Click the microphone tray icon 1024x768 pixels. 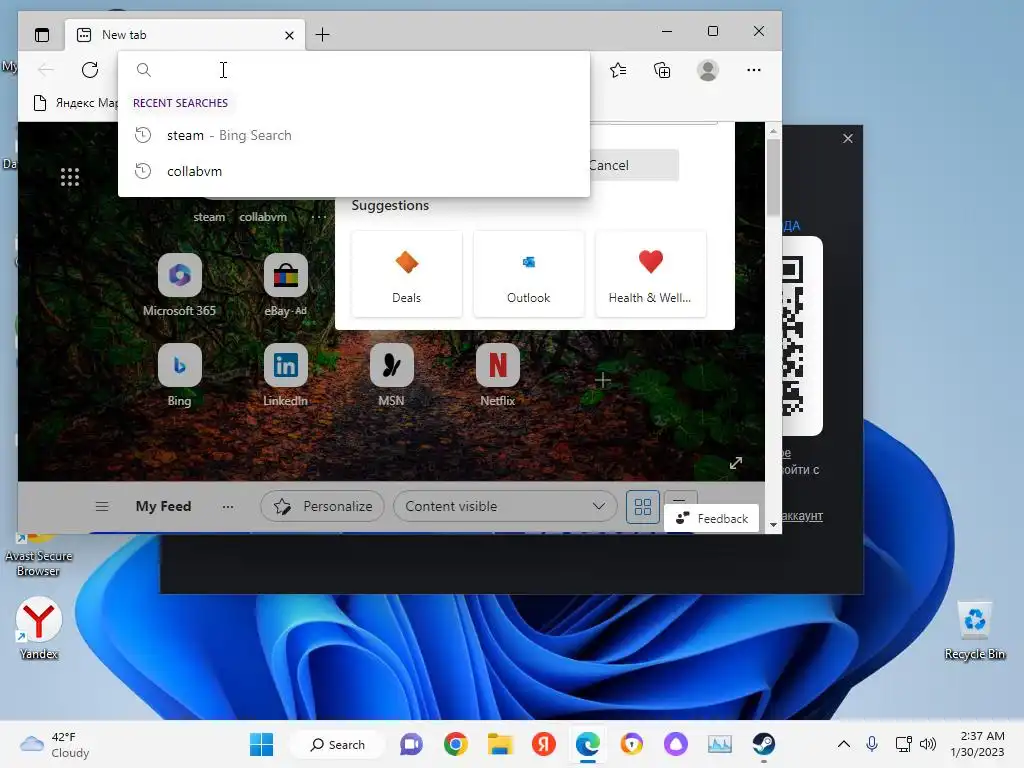pos(872,744)
